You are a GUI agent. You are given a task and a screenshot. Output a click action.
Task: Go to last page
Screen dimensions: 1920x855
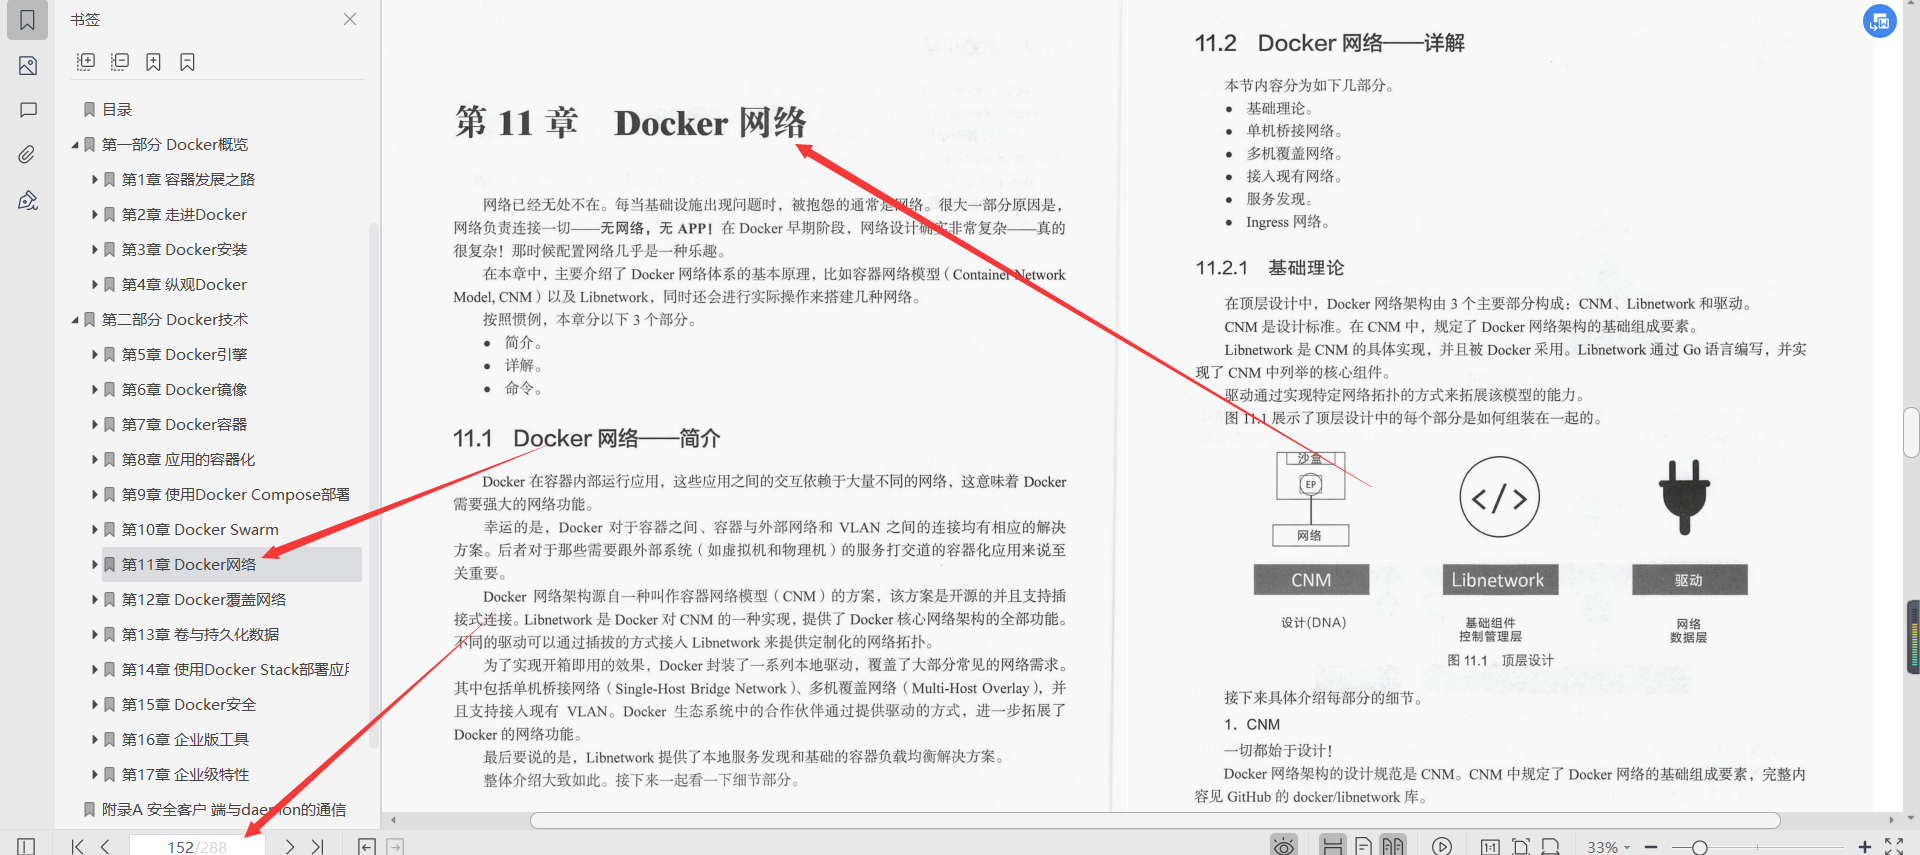[318, 846]
